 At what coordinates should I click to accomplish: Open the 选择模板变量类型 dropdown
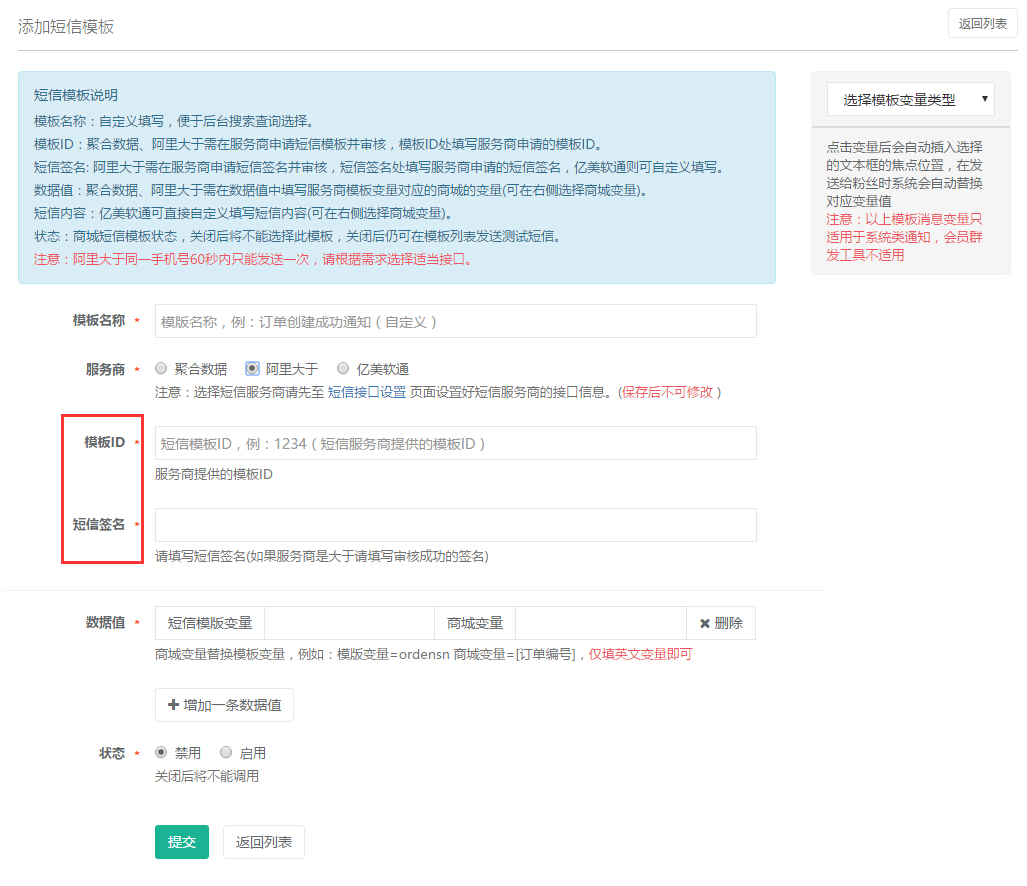click(910, 100)
